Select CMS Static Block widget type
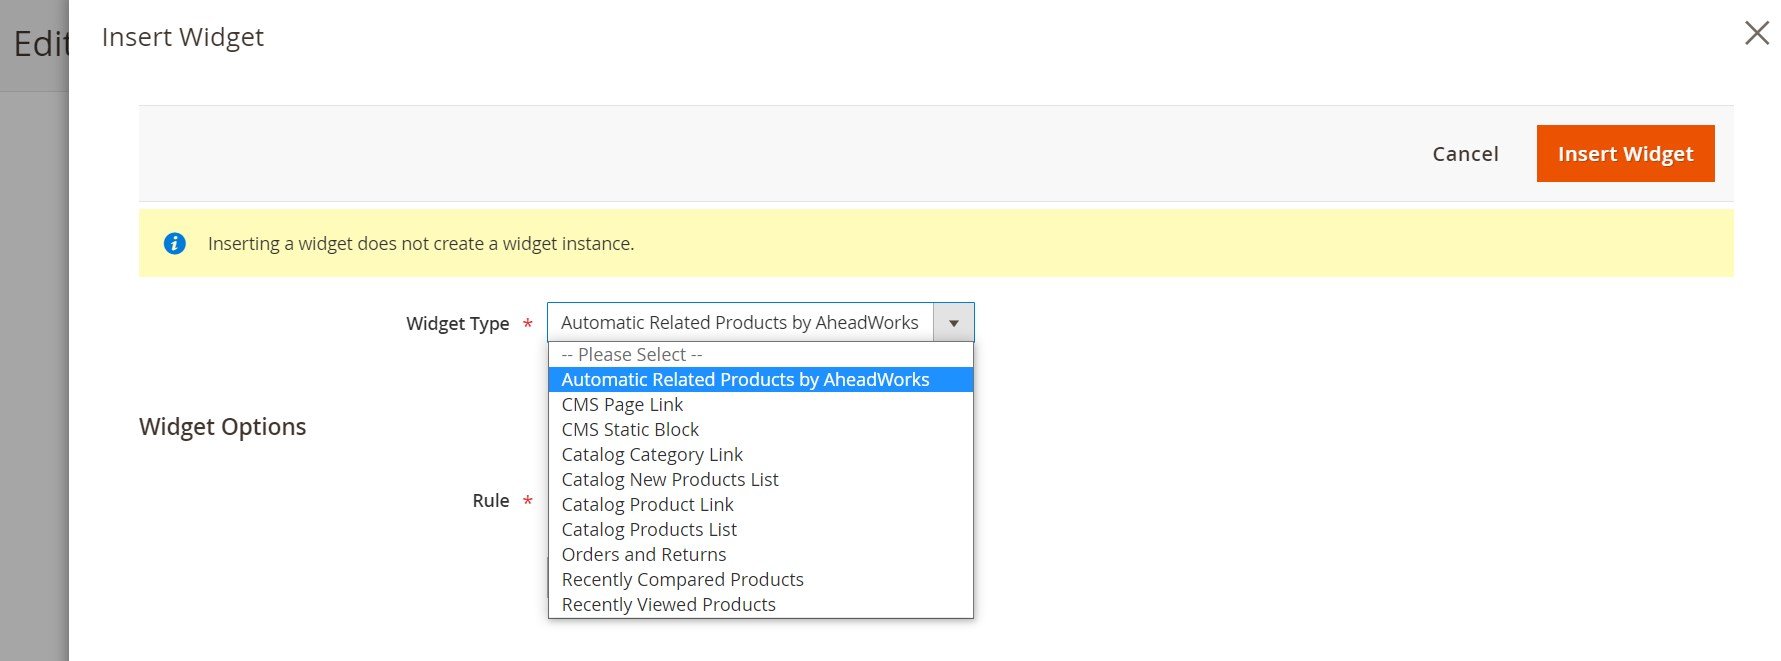Image resolution: width=1781 pixels, height=661 pixels. [x=760, y=430]
